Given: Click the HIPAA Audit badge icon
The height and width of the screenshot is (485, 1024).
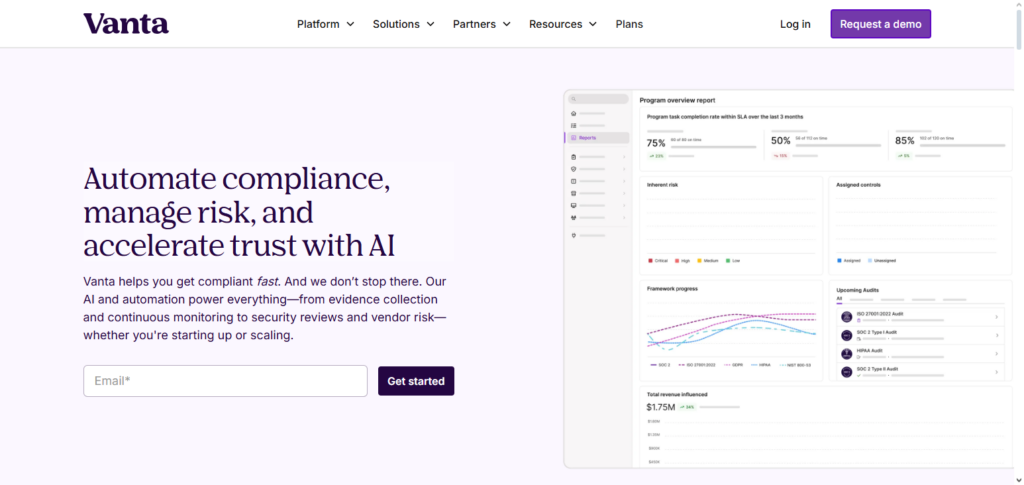Looking at the screenshot, I should pos(846,354).
